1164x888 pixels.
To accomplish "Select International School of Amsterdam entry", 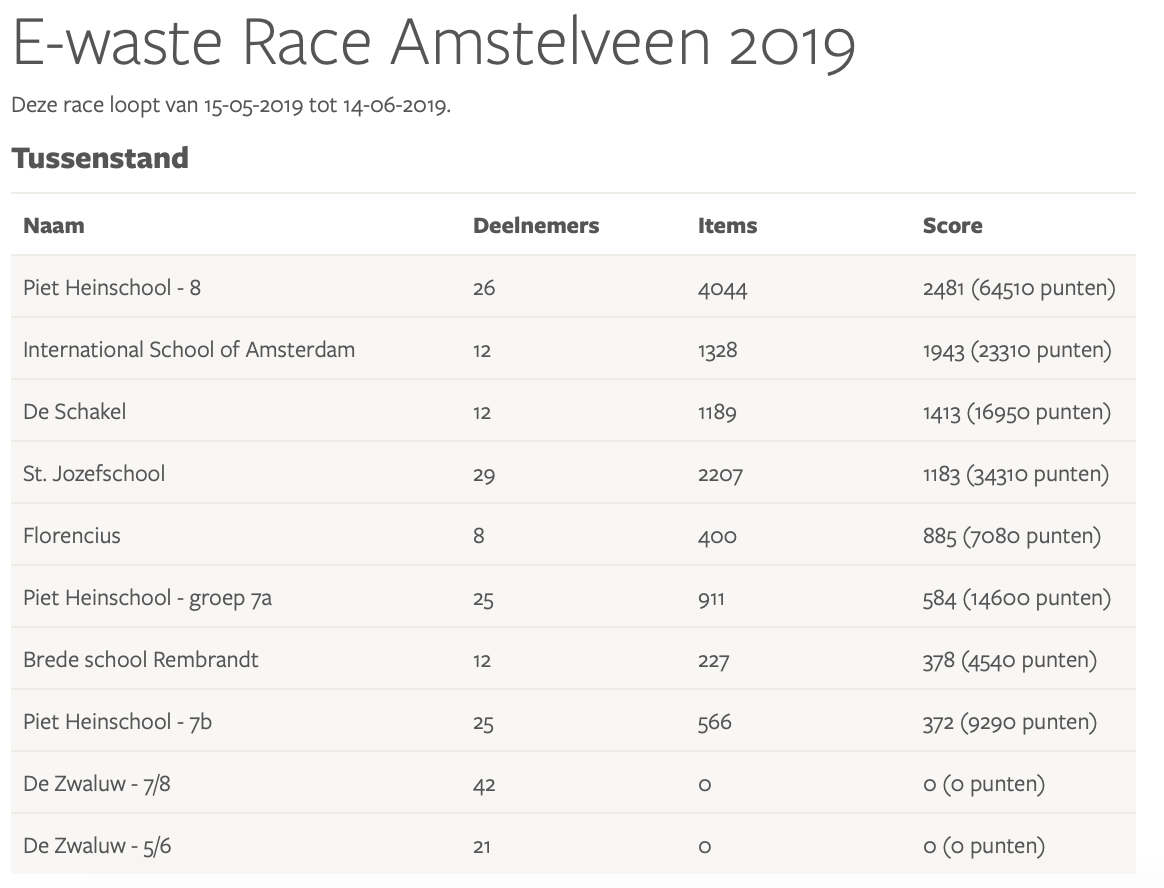I will click(x=189, y=350).
